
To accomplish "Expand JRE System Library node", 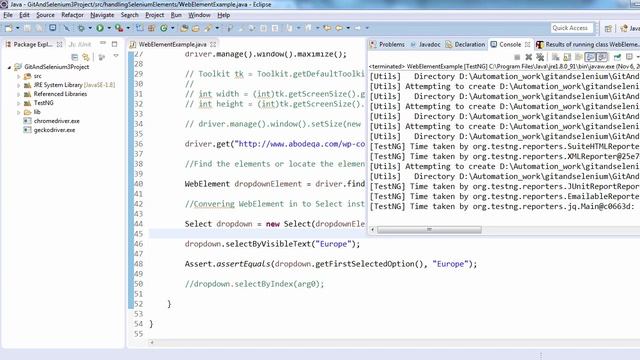I will tap(18, 85).
